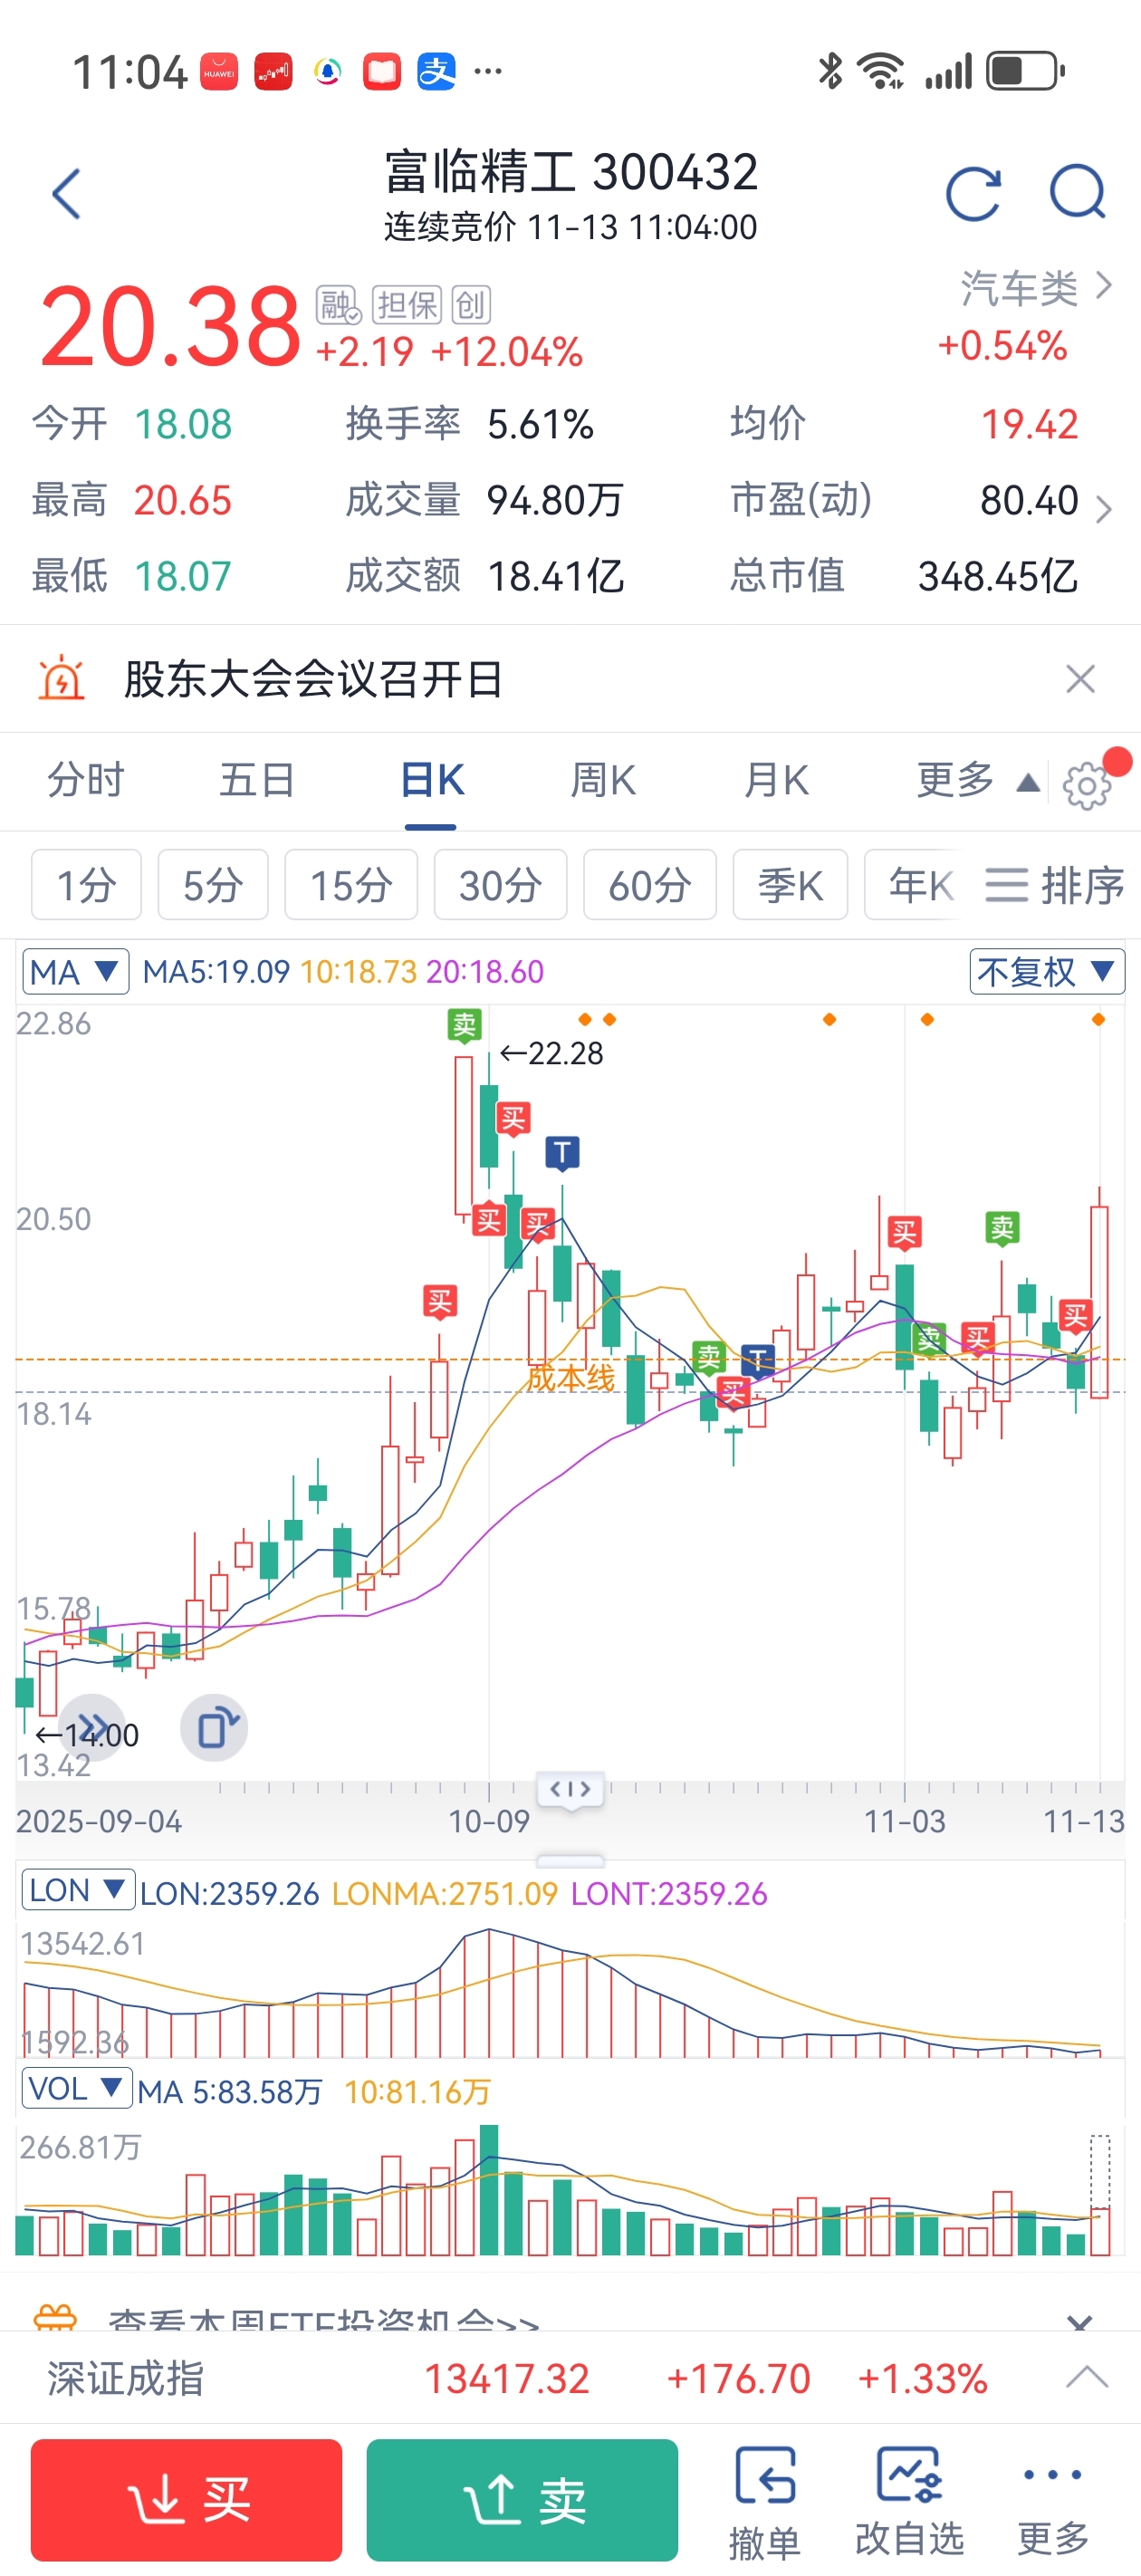Dismiss the 股东大会 meeting notice
The height and width of the screenshot is (2576, 1141).
click(x=1080, y=679)
